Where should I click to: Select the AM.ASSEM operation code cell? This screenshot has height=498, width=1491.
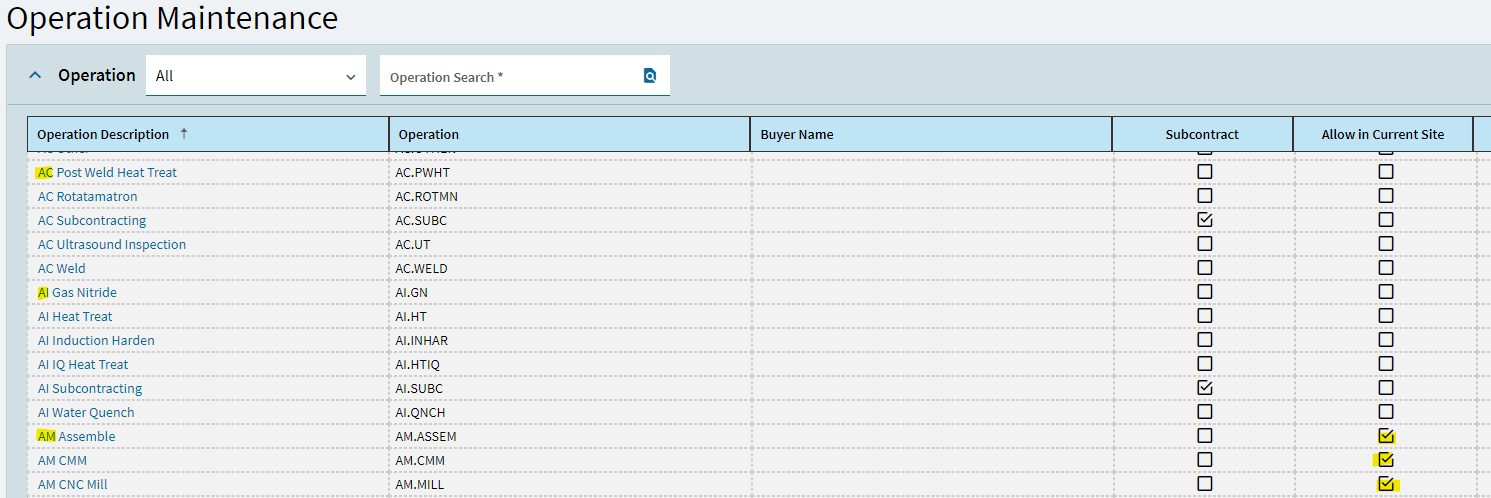pos(570,436)
